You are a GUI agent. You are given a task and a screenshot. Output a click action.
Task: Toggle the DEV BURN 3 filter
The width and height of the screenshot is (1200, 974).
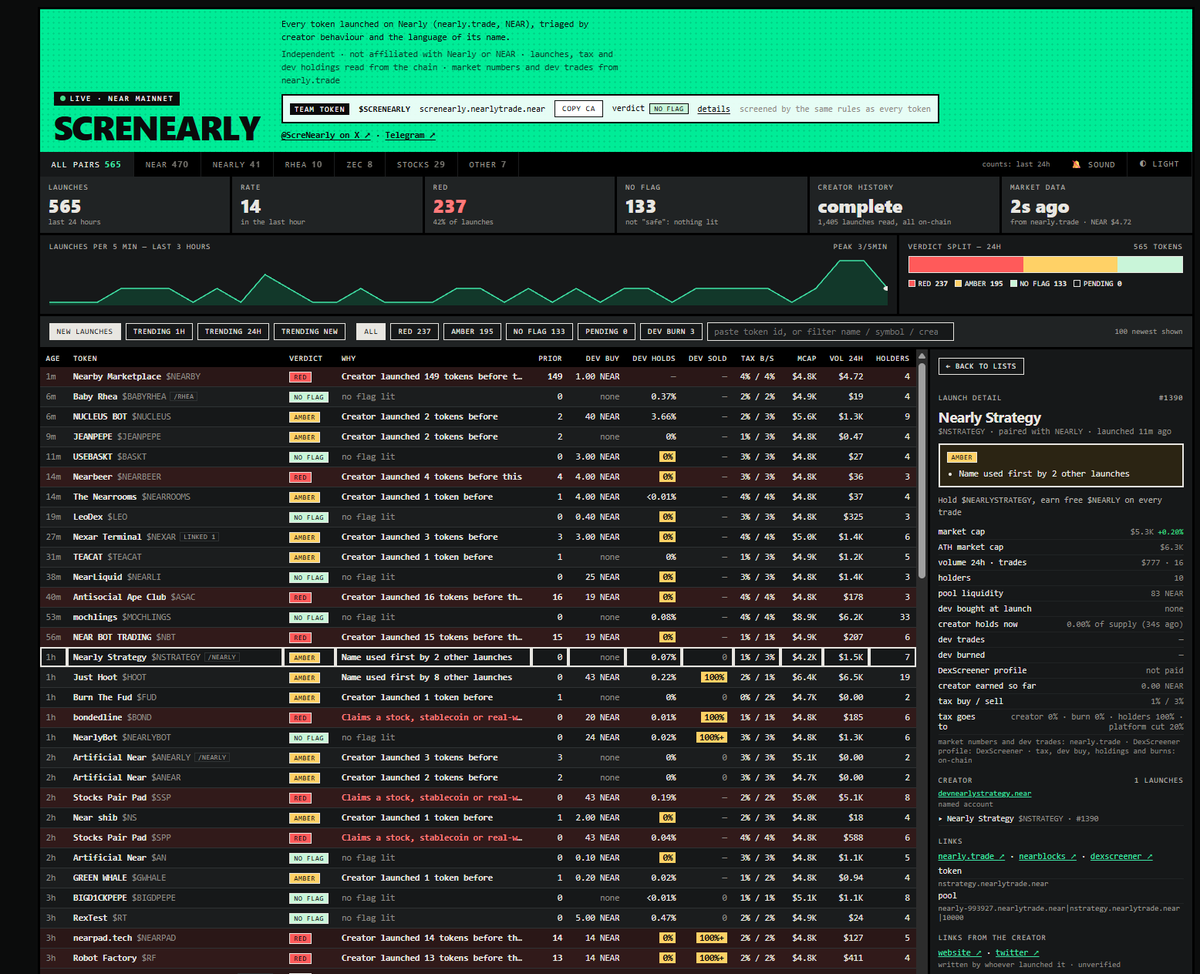[670, 331]
